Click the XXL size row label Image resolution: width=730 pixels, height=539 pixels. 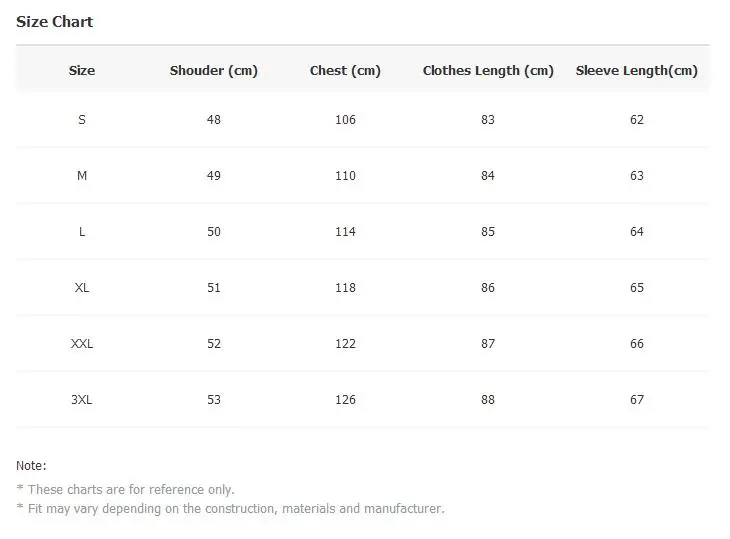pos(82,344)
